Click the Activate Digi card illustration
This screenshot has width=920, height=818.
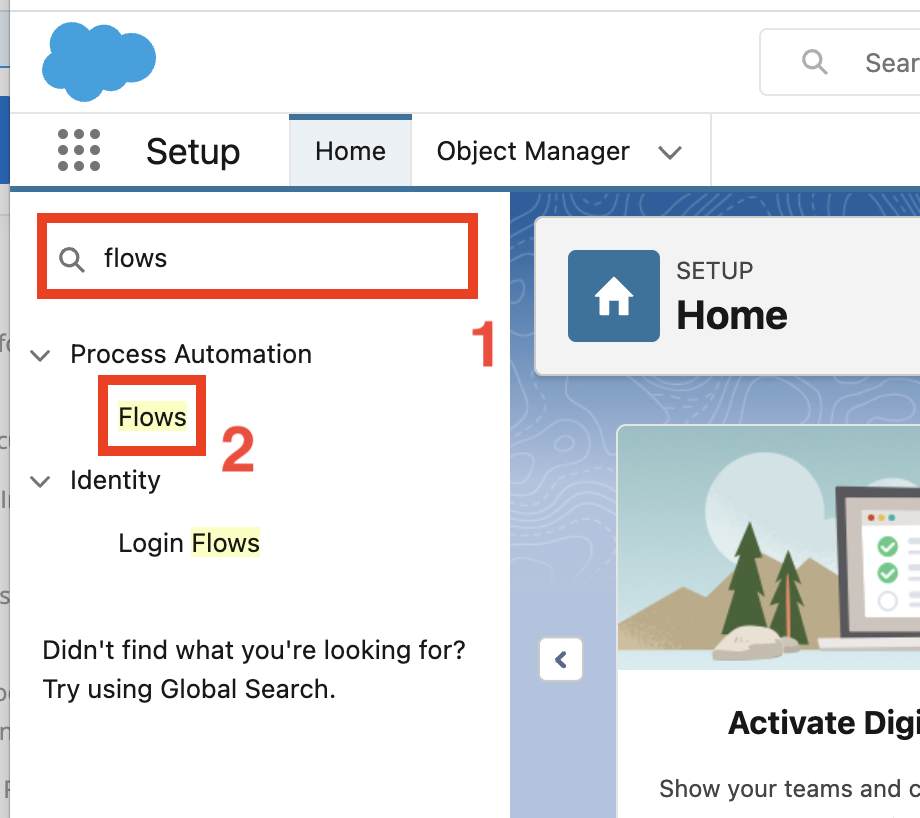coord(769,547)
